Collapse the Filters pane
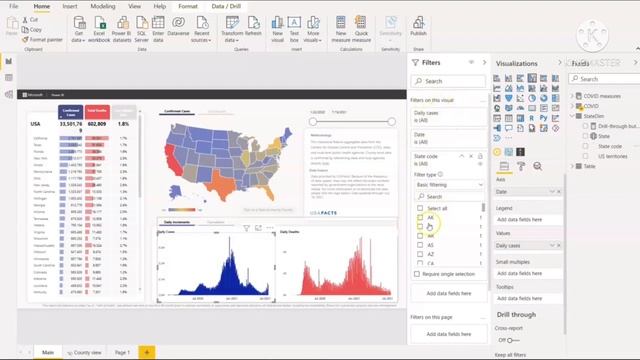The width and height of the screenshot is (640, 360). click(x=484, y=62)
